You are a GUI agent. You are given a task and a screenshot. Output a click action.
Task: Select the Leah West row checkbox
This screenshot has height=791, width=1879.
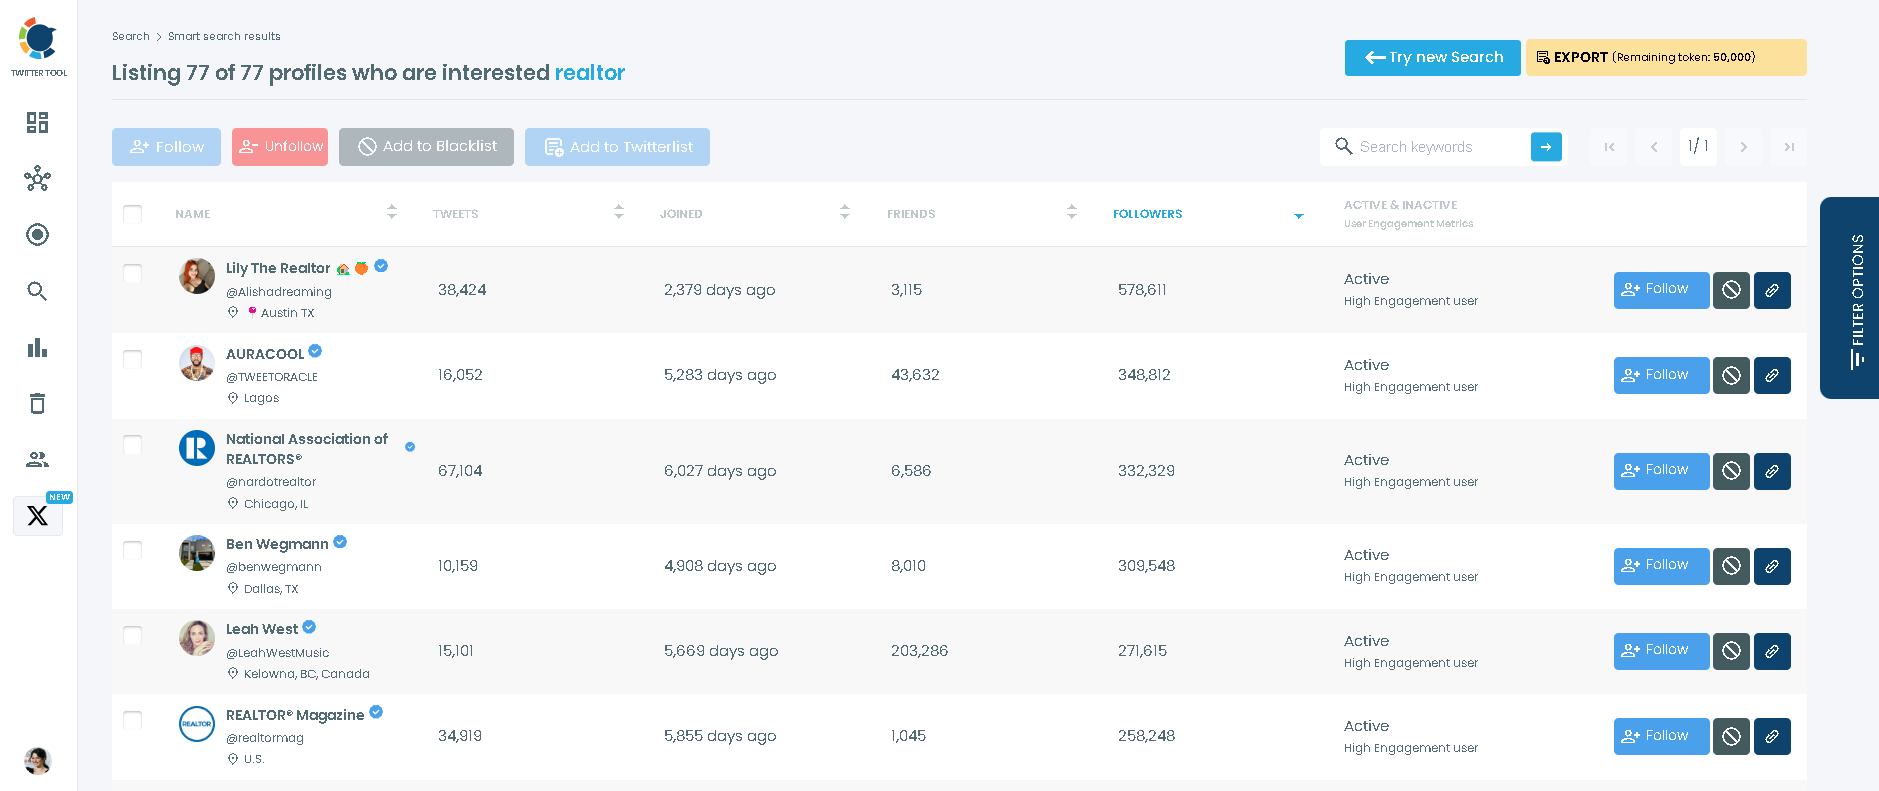132,635
